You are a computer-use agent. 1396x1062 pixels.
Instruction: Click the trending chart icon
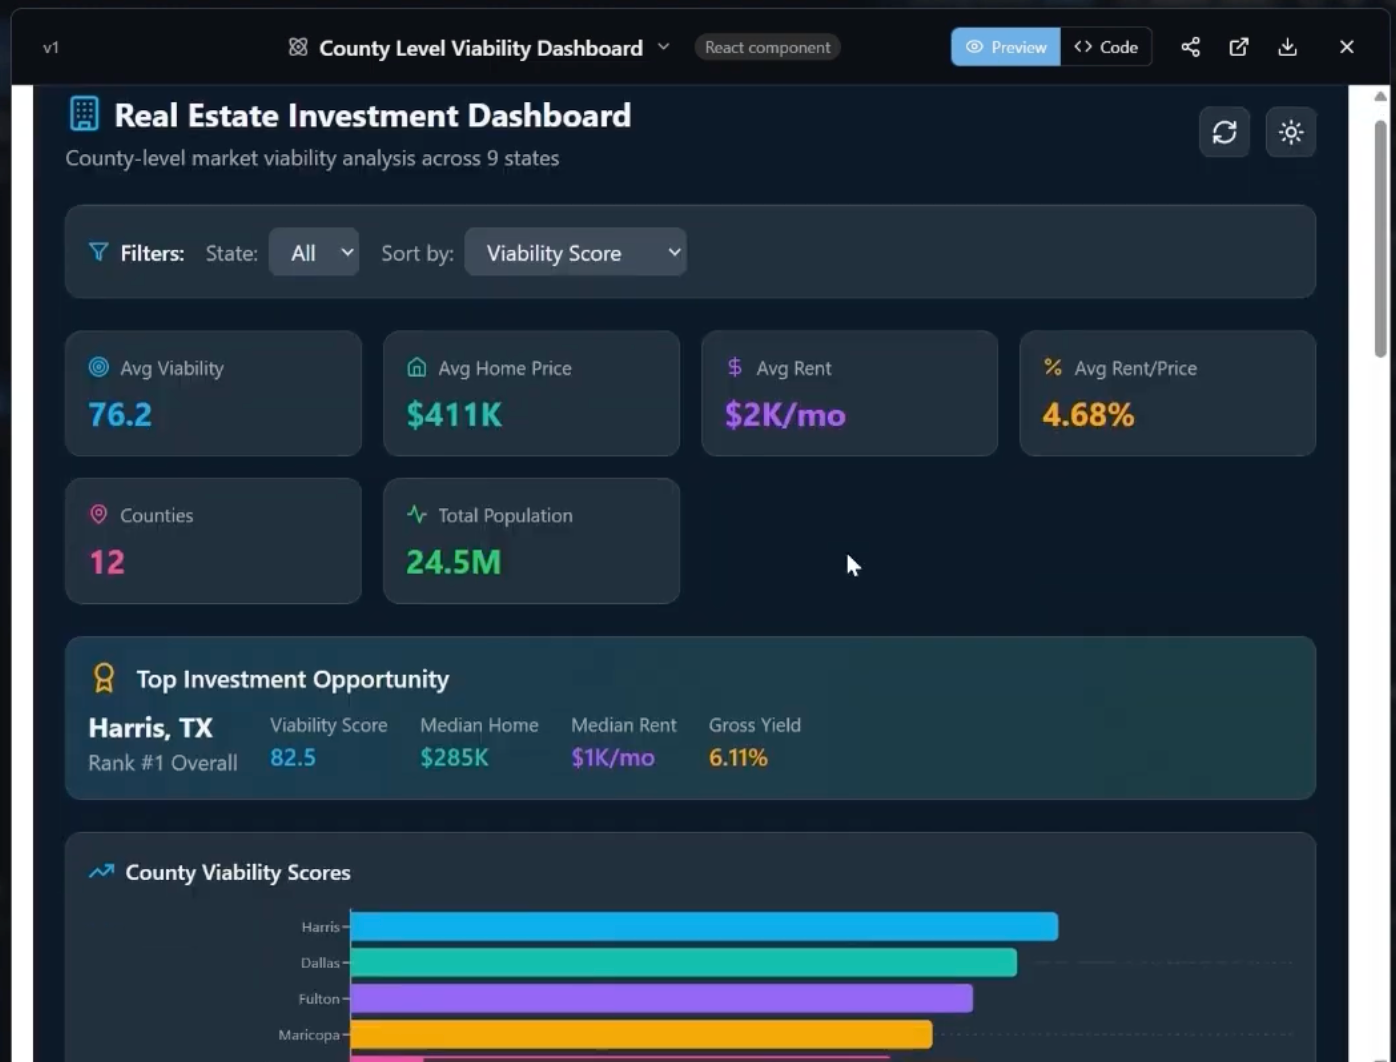point(101,871)
